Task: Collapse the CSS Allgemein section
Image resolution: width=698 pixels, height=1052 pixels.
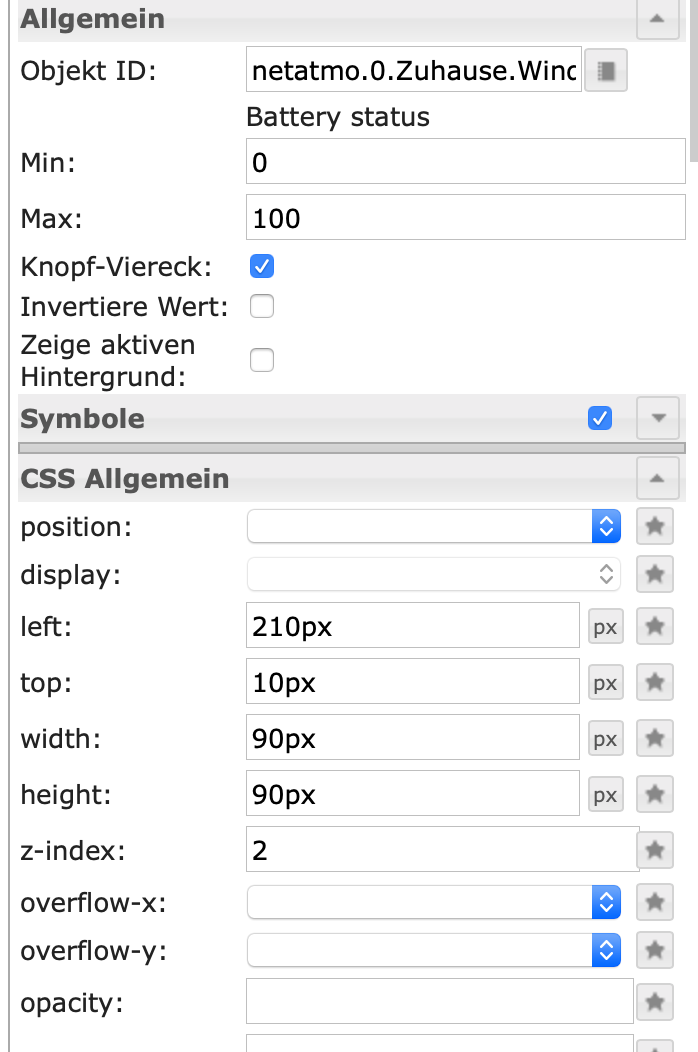Action: click(657, 479)
